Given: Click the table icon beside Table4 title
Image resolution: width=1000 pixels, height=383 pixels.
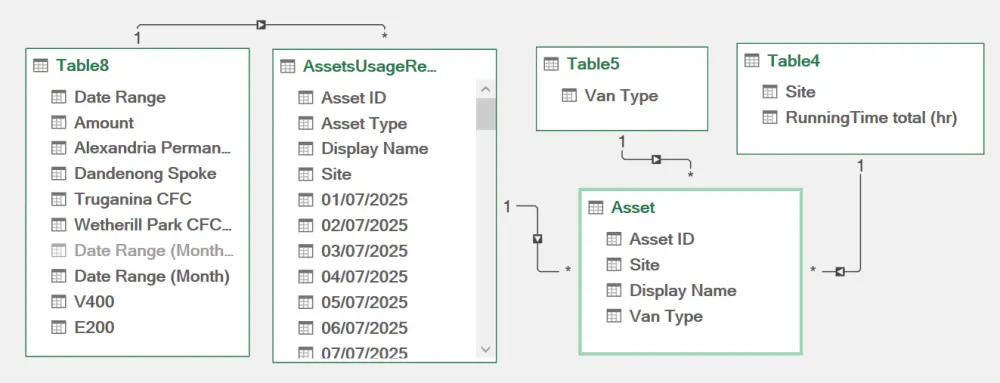Looking at the screenshot, I should [x=752, y=61].
